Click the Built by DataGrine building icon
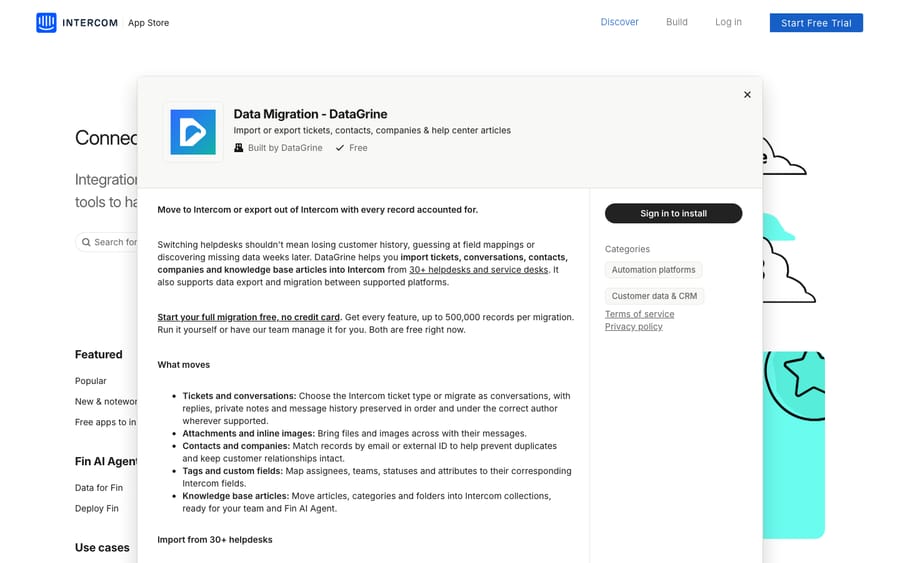 238,148
